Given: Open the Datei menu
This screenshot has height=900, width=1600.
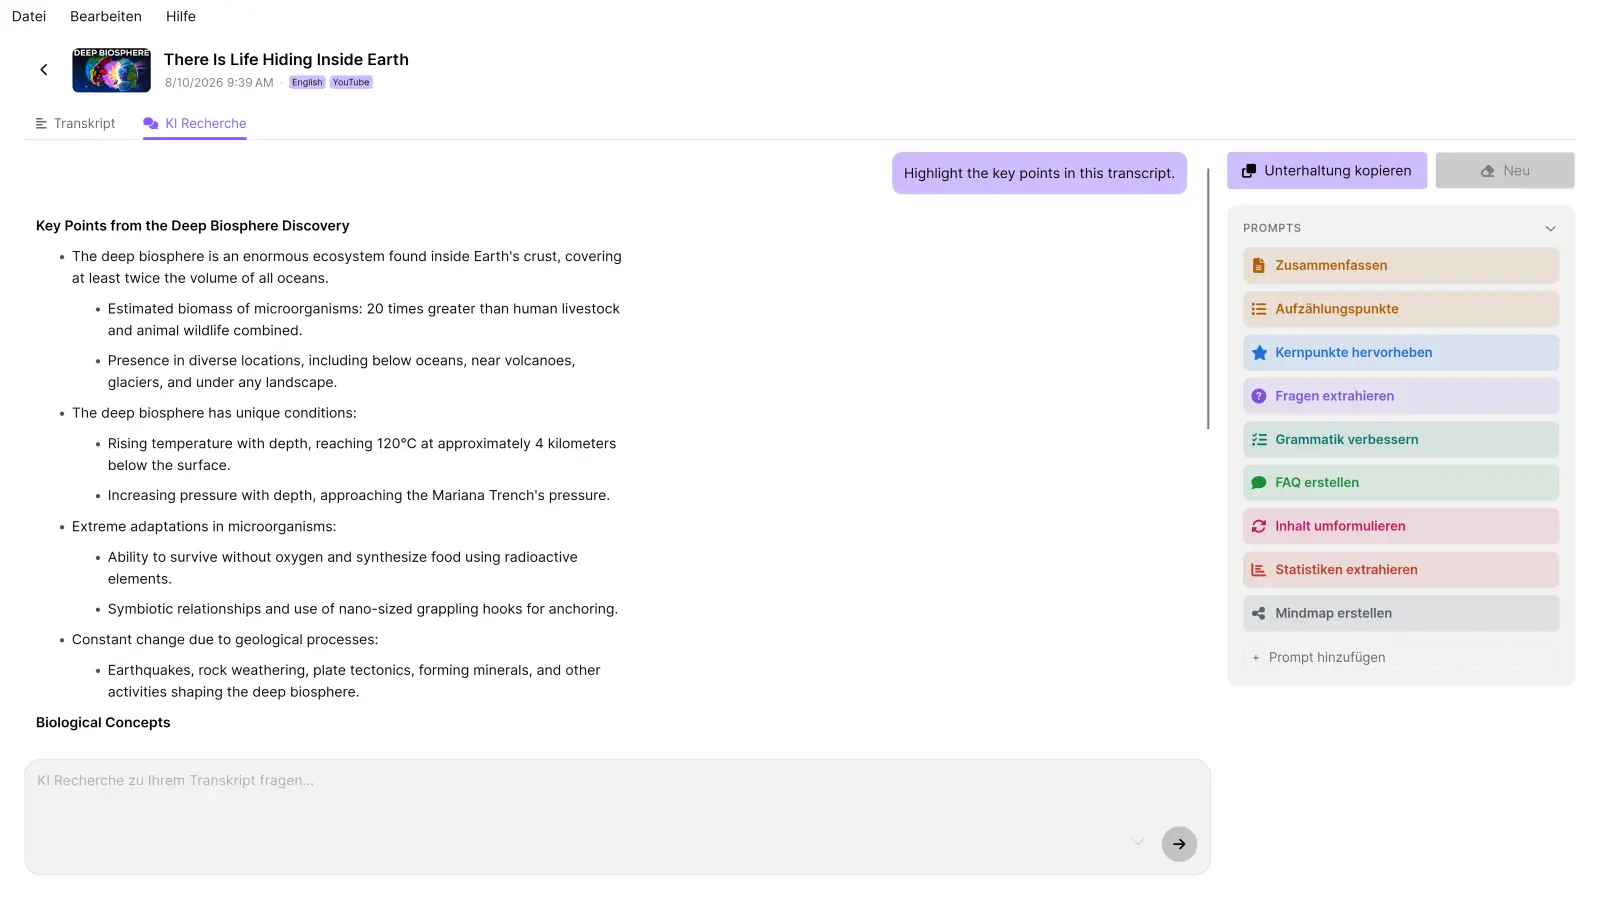Looking at the screenshot, I should point(29,16).
